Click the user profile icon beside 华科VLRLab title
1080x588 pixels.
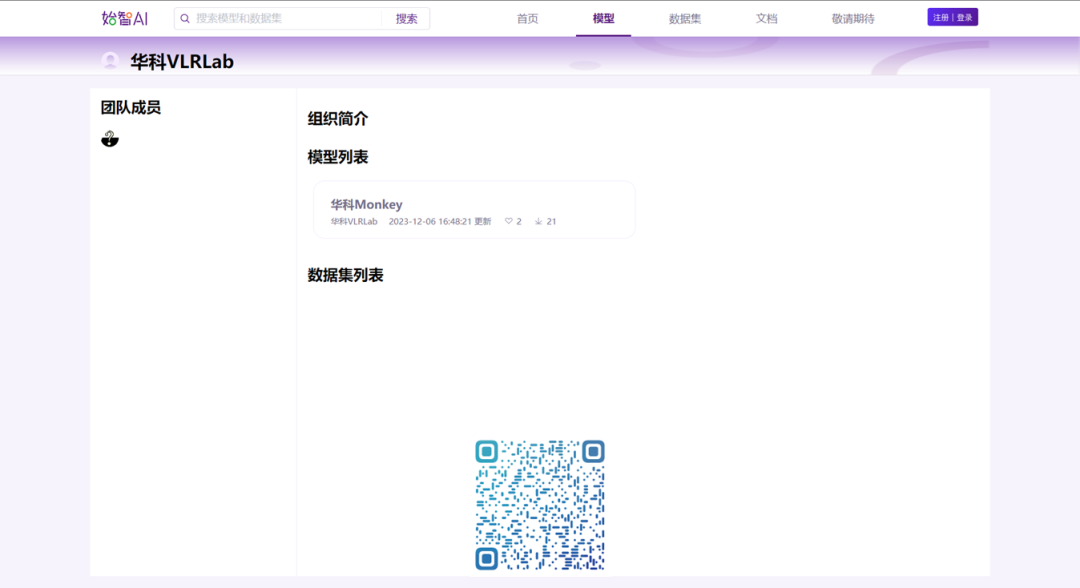pyautogui.click(x=110, y=60)
